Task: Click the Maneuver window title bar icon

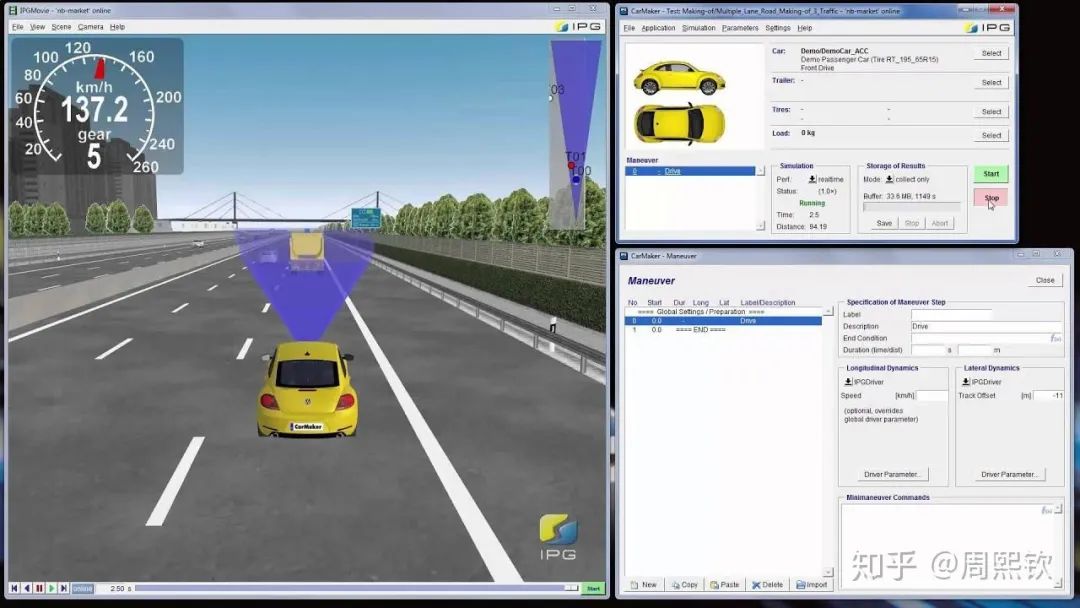Action: pyautogui.click(x=623, y=255)
